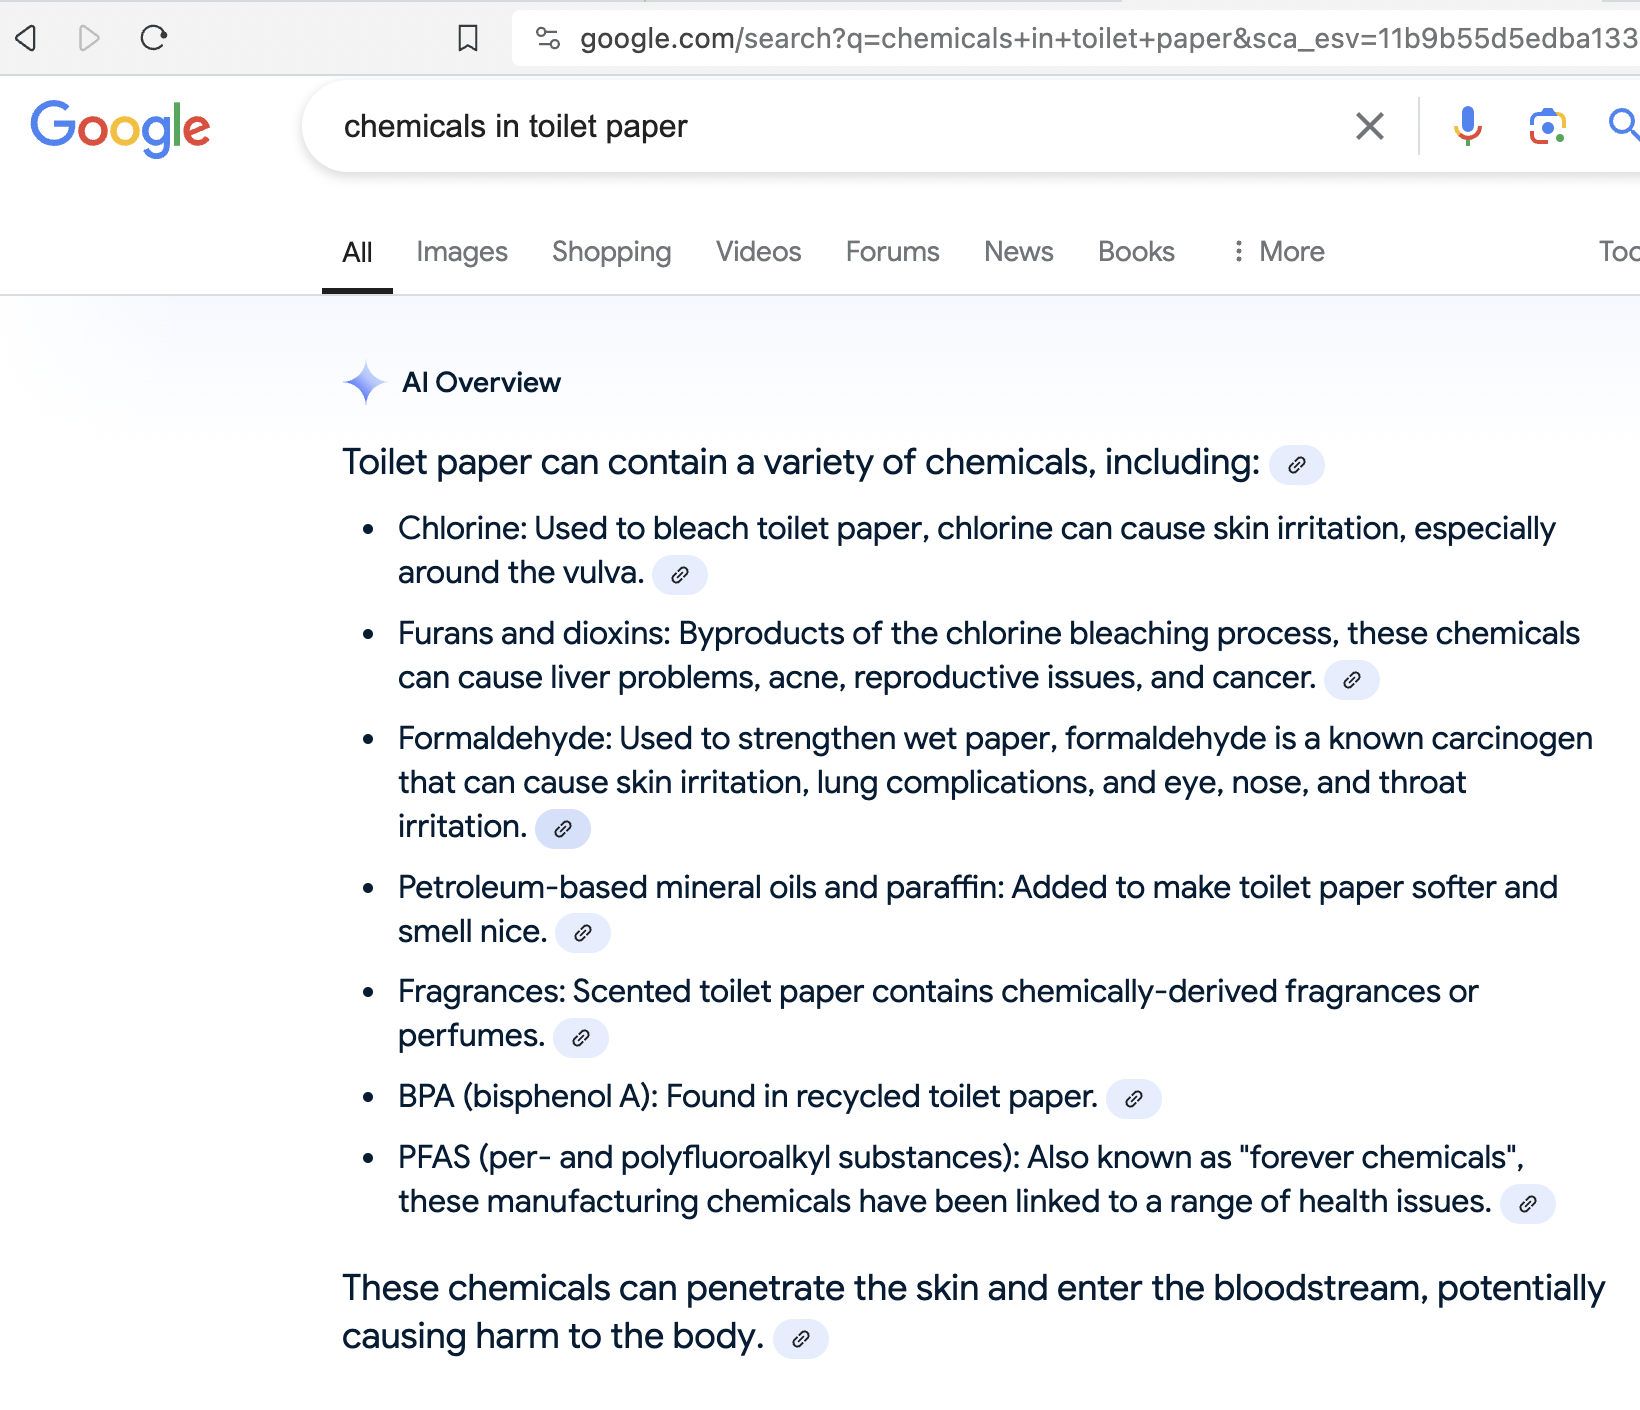The width and height of the screenshot is (1640, 1410).
Task: Bookmark this page using bookmark icon
Action: (467, 38)
